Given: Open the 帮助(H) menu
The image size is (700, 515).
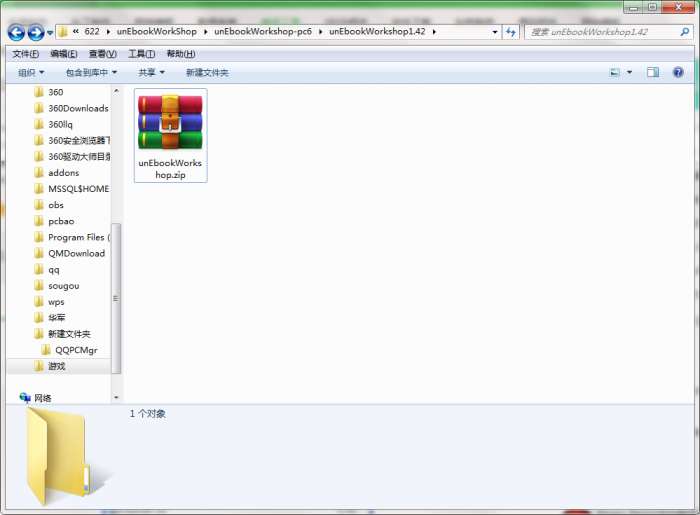Looking at the screenshot, I should [x=181, y=54].
